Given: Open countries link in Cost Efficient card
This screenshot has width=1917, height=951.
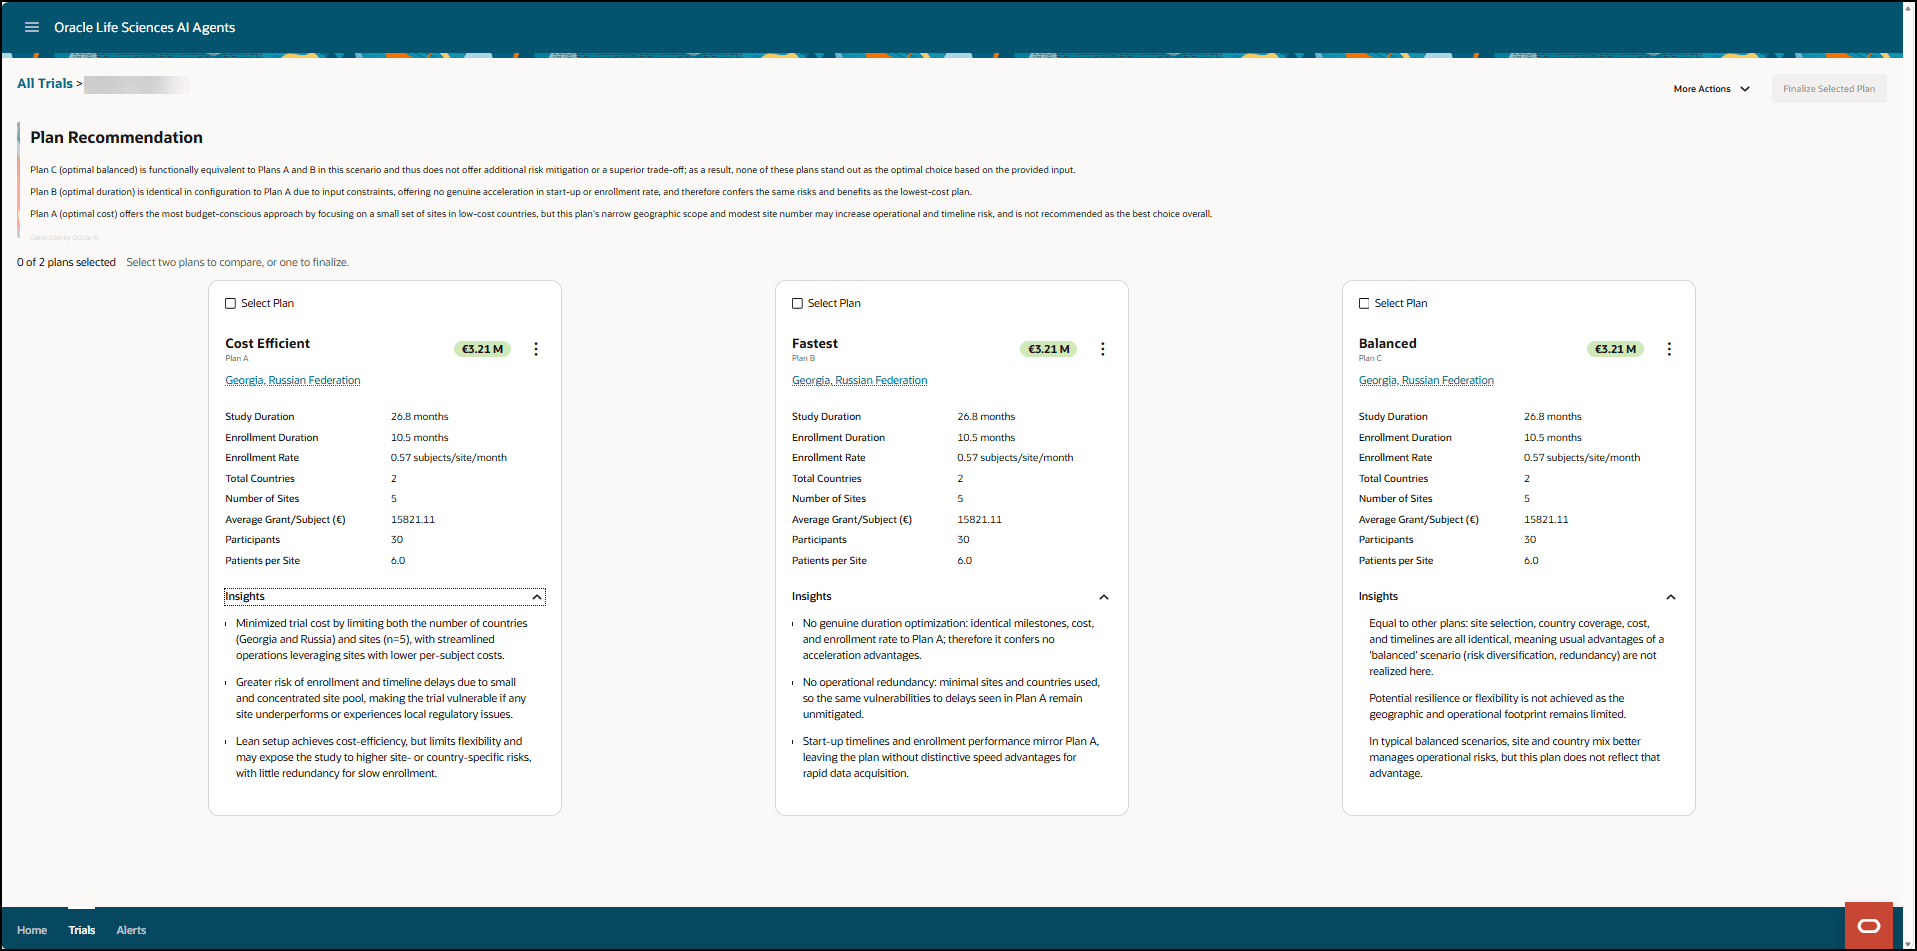Looking at the screenshot, I should pos(293,381).
